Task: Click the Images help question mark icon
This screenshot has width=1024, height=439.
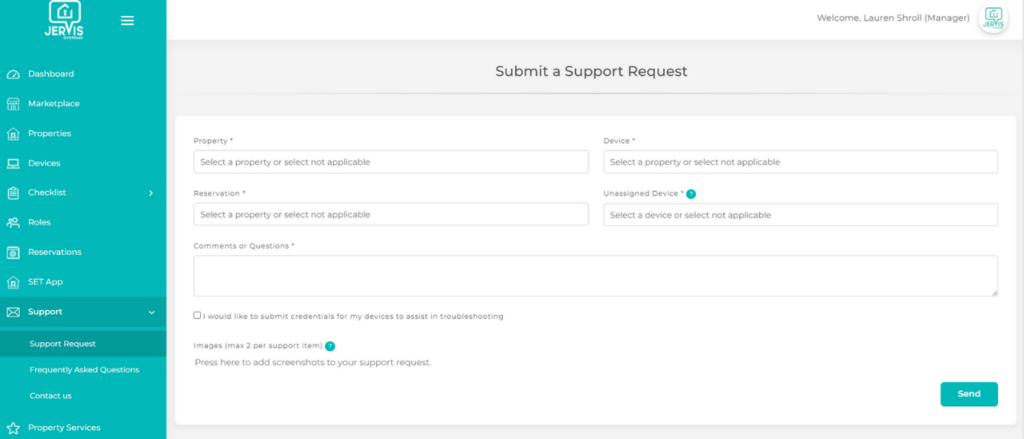Action: [330, 346]
